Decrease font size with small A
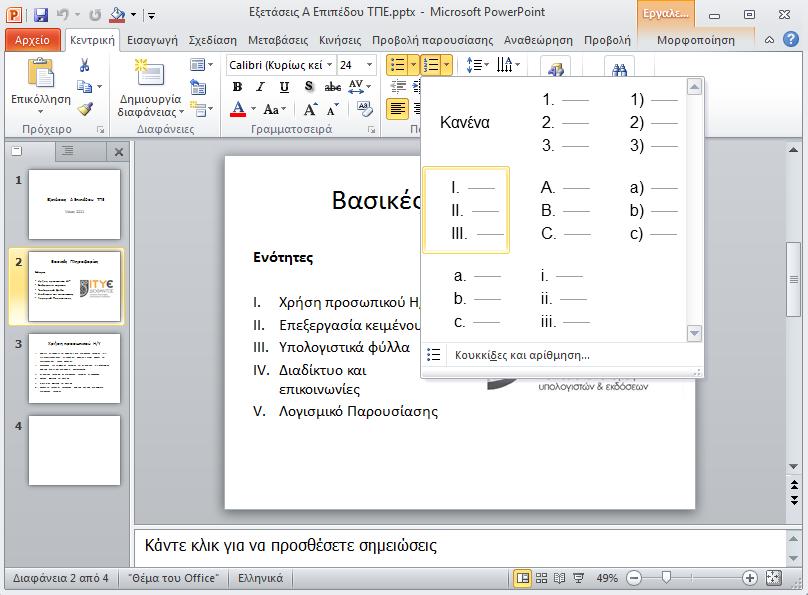808x595 pixels. tap(332, 109)
